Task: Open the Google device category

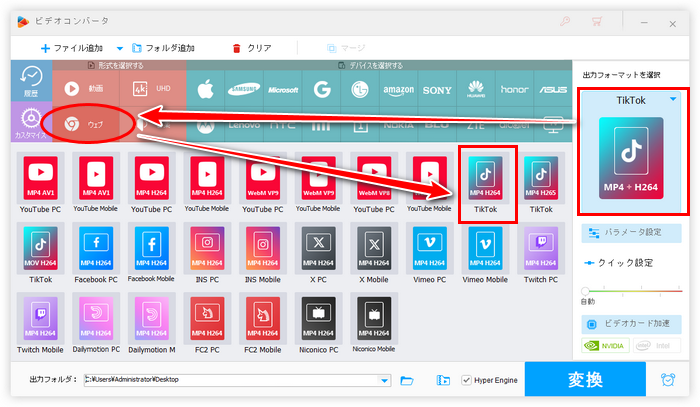Action: [x=322, y=89]
